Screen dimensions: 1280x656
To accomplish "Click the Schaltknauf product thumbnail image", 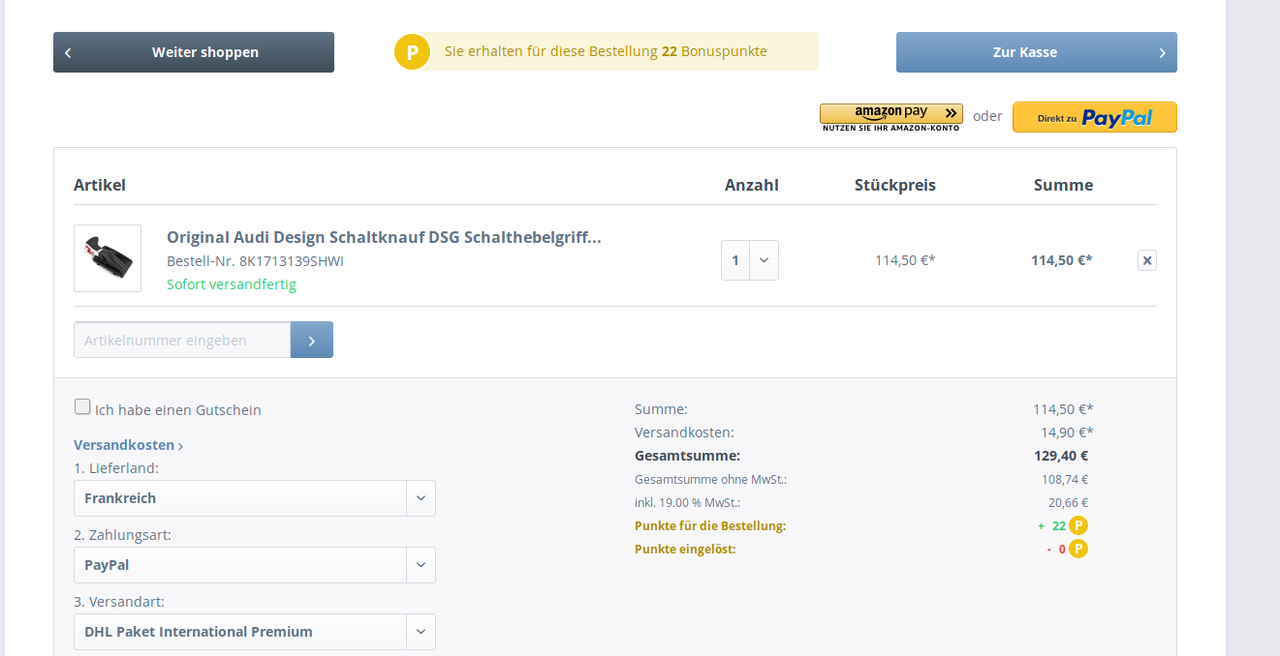I will [x=108, y=258].
